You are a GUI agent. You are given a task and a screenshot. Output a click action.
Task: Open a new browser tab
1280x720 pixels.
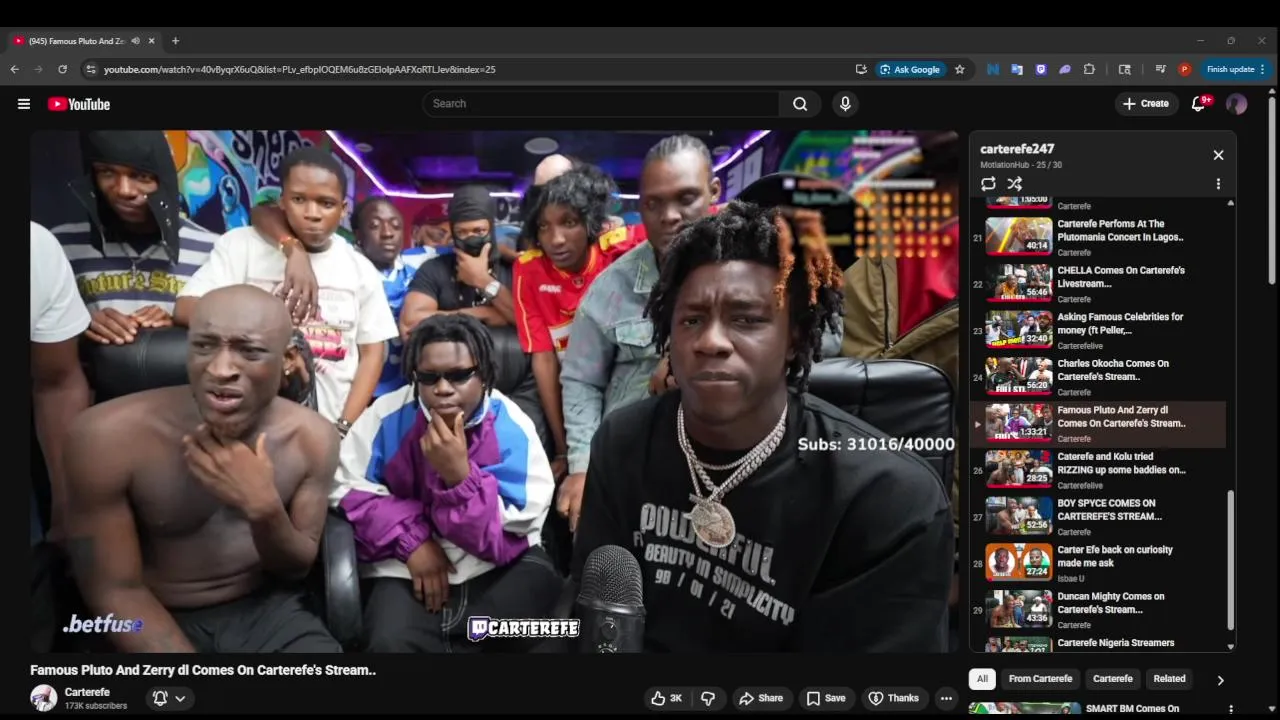(x=175, y=41)
